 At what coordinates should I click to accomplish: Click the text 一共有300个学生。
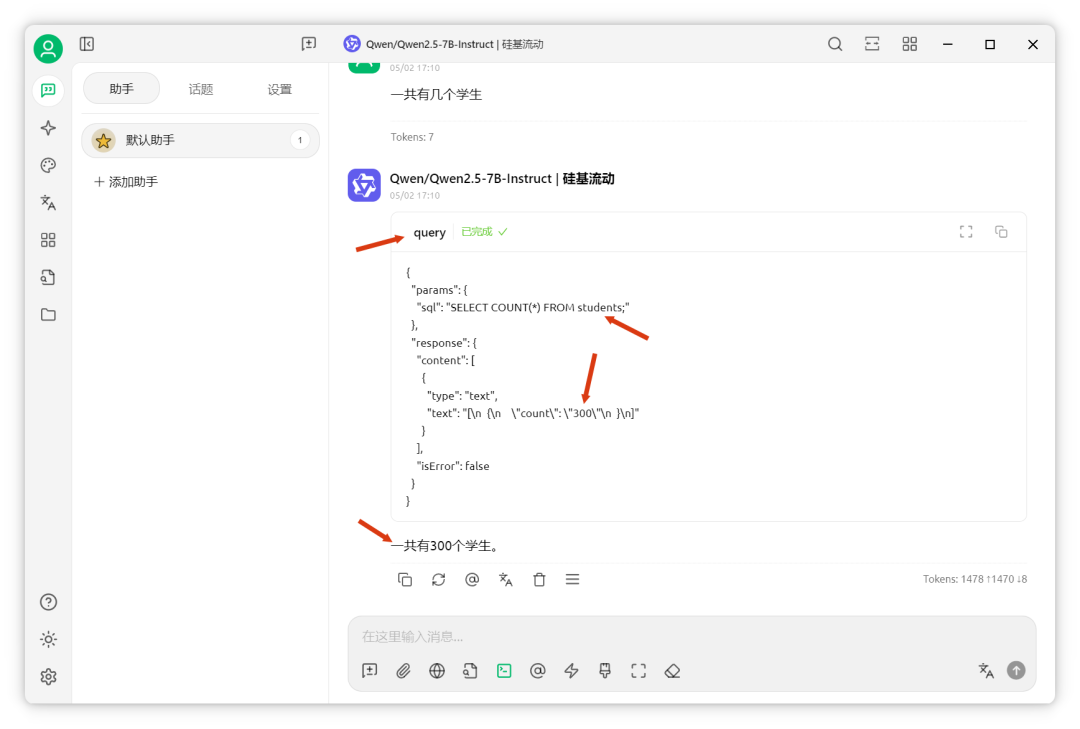coord(446,546)
